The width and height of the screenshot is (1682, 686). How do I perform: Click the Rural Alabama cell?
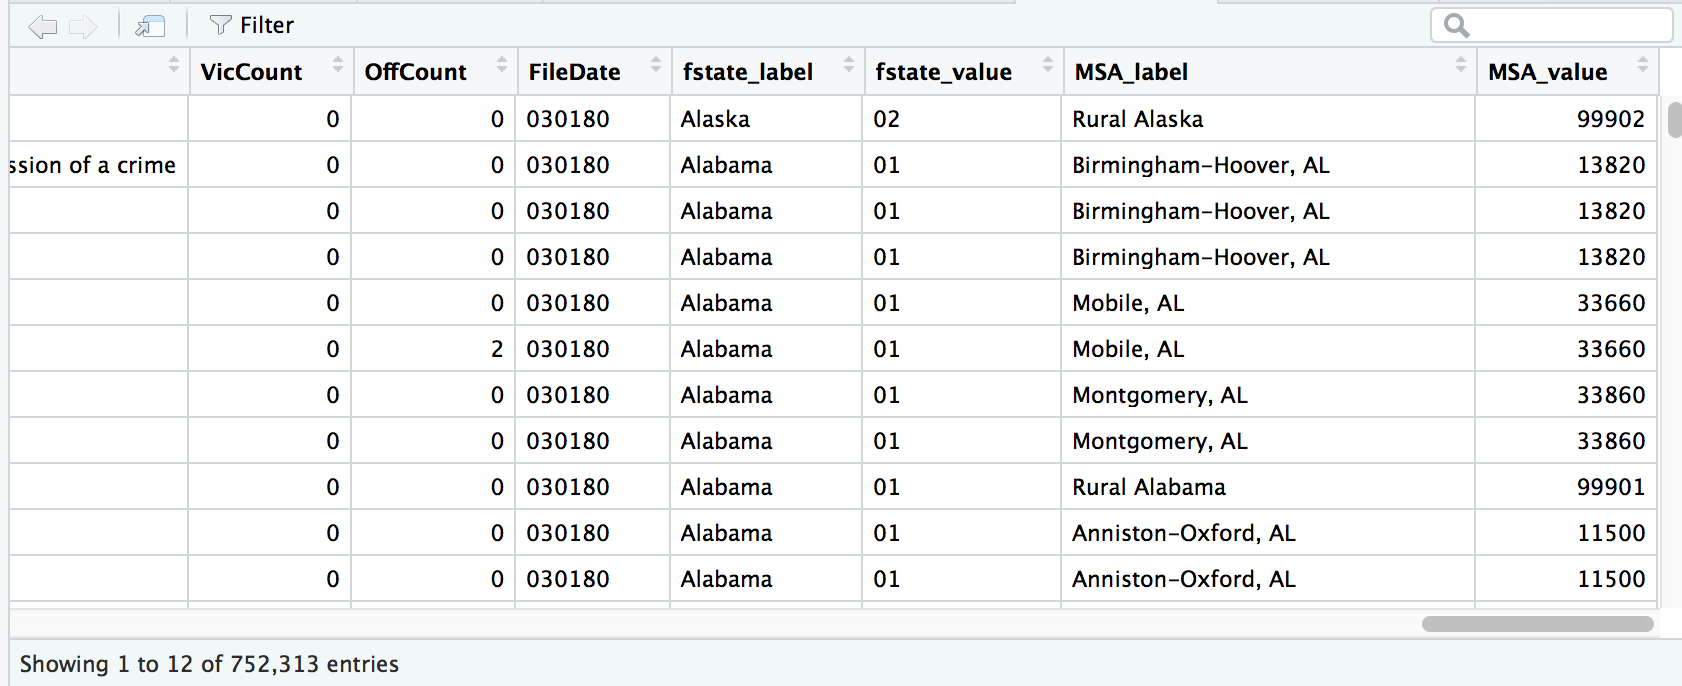tap(1148, 487)
